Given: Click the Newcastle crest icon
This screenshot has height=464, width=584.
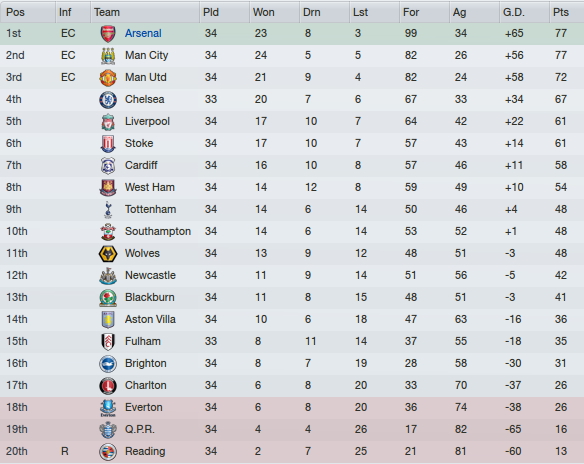Looking at the screenshot, I should (x=108, y=276).
